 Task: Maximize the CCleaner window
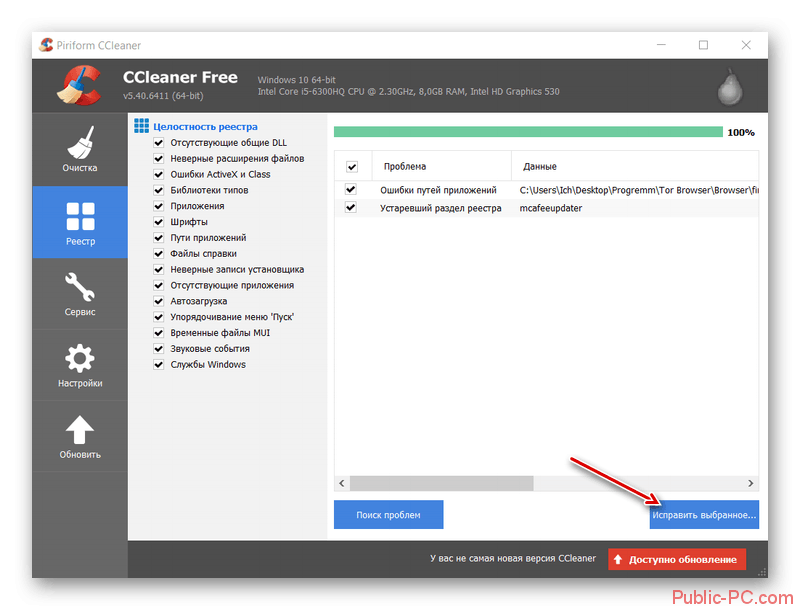coord(704,45)
